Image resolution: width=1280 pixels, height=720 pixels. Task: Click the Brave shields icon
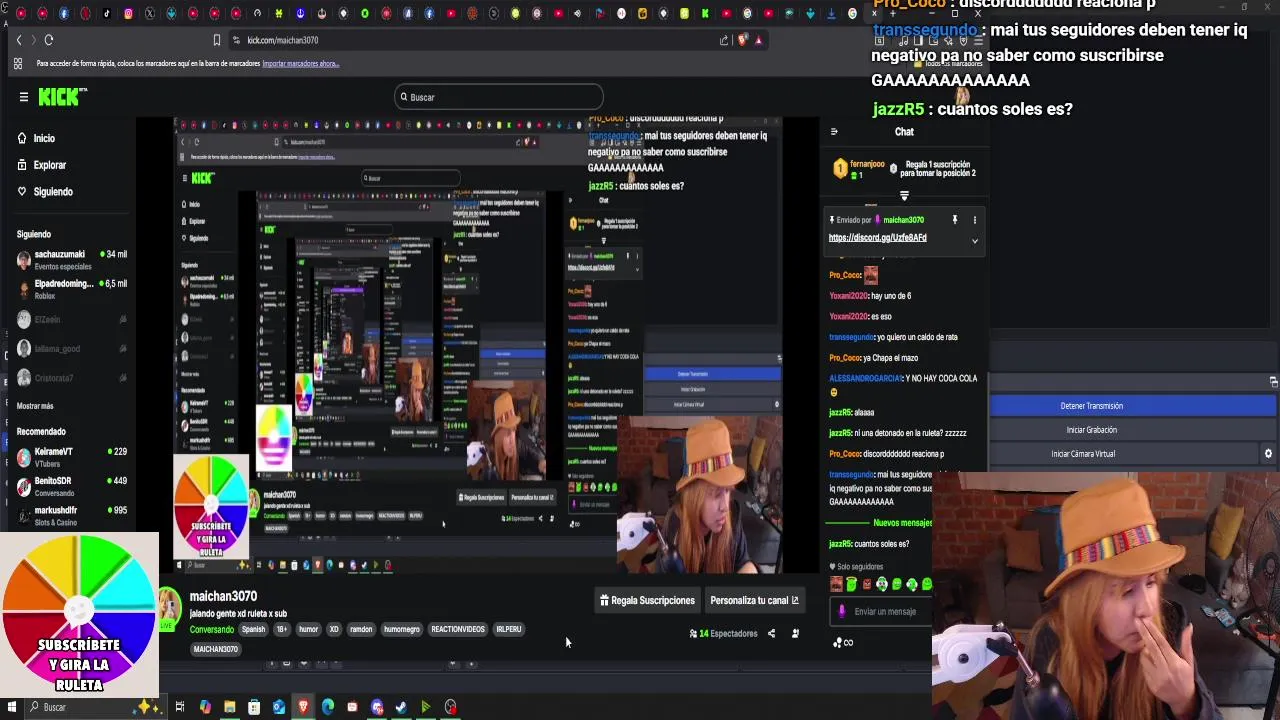742,40
